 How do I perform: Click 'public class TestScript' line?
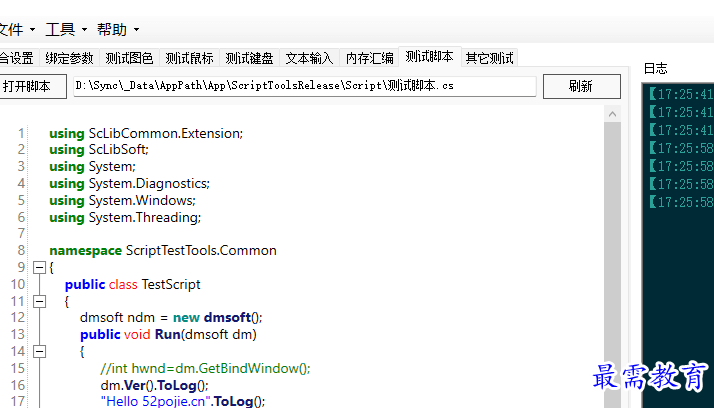[x=133, y=285]
